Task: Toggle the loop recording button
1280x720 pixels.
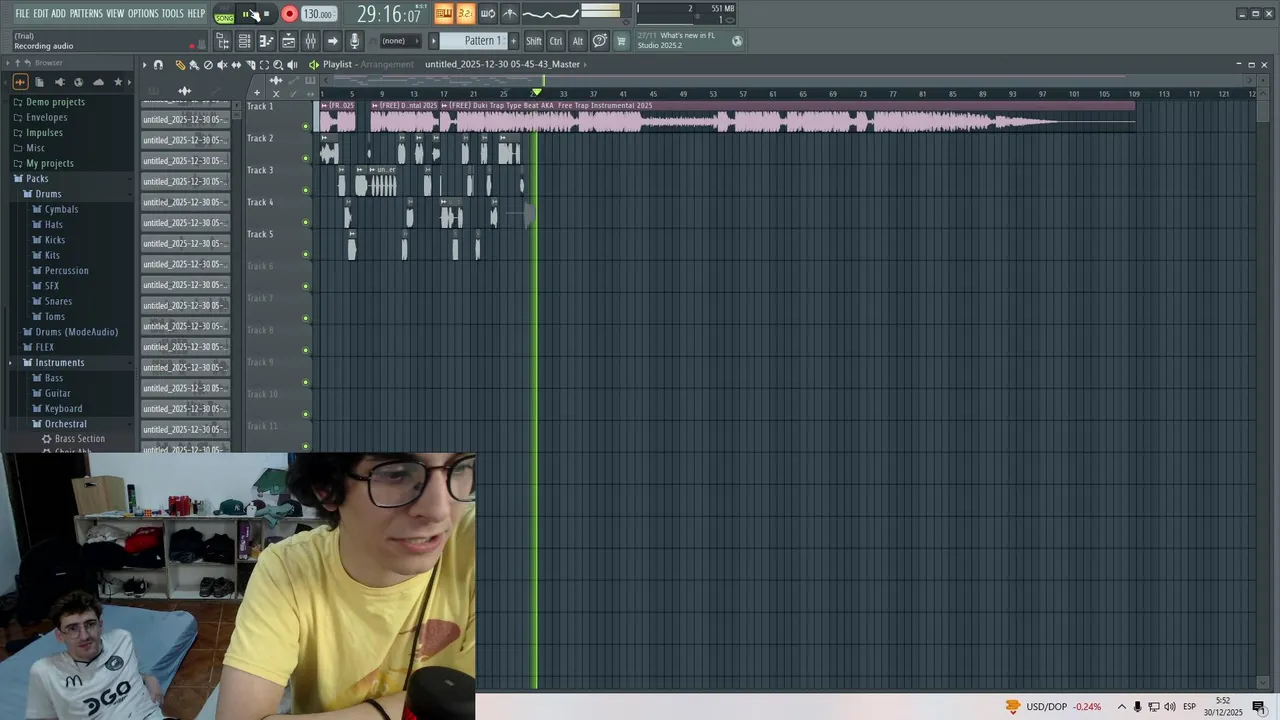Action: click(487, 13)
